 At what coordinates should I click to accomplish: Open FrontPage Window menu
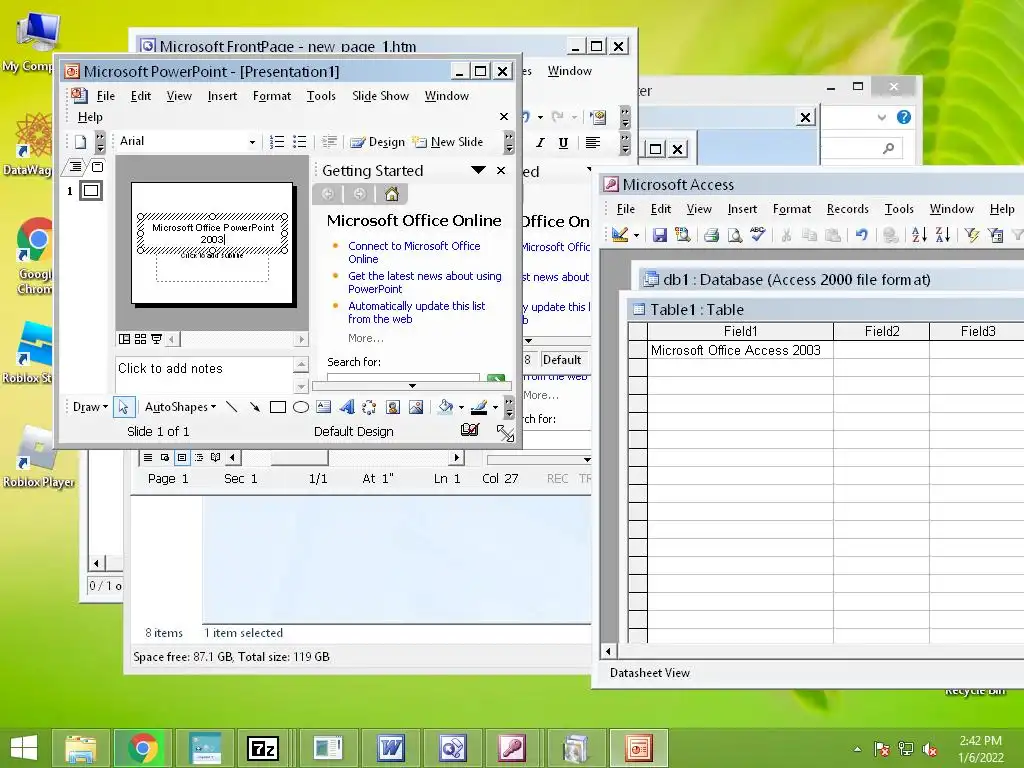click(x=569, y=71)
